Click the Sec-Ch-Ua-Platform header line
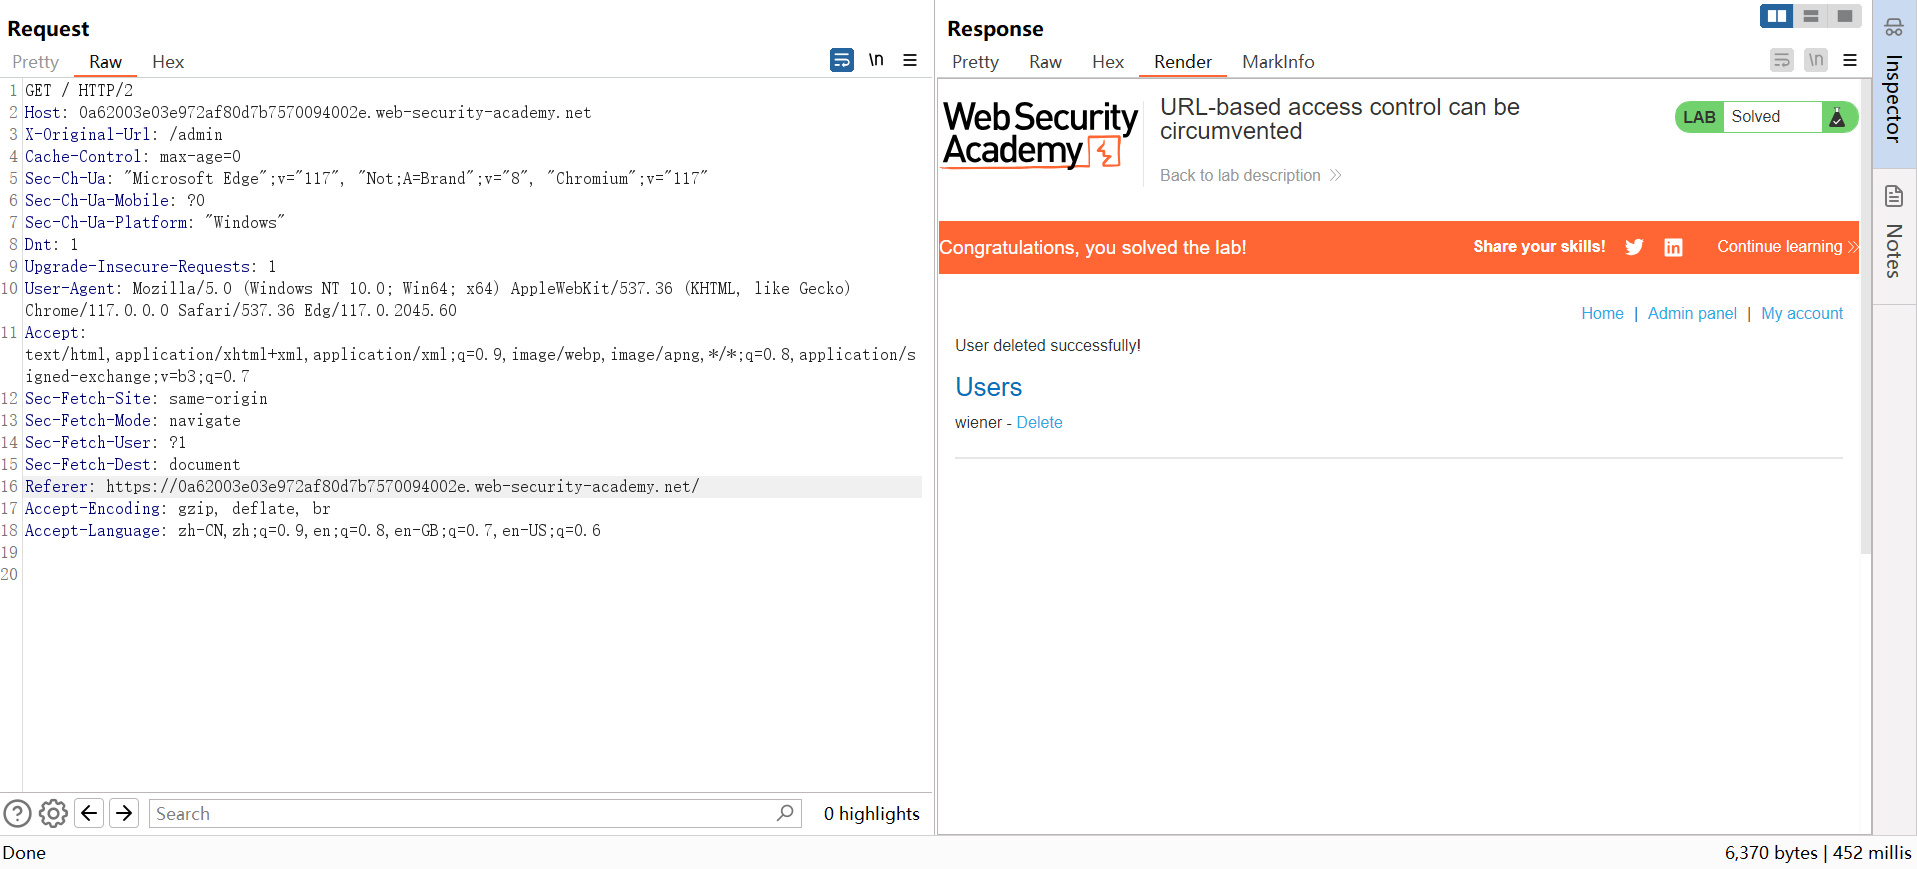 click(x=155, y=223)
